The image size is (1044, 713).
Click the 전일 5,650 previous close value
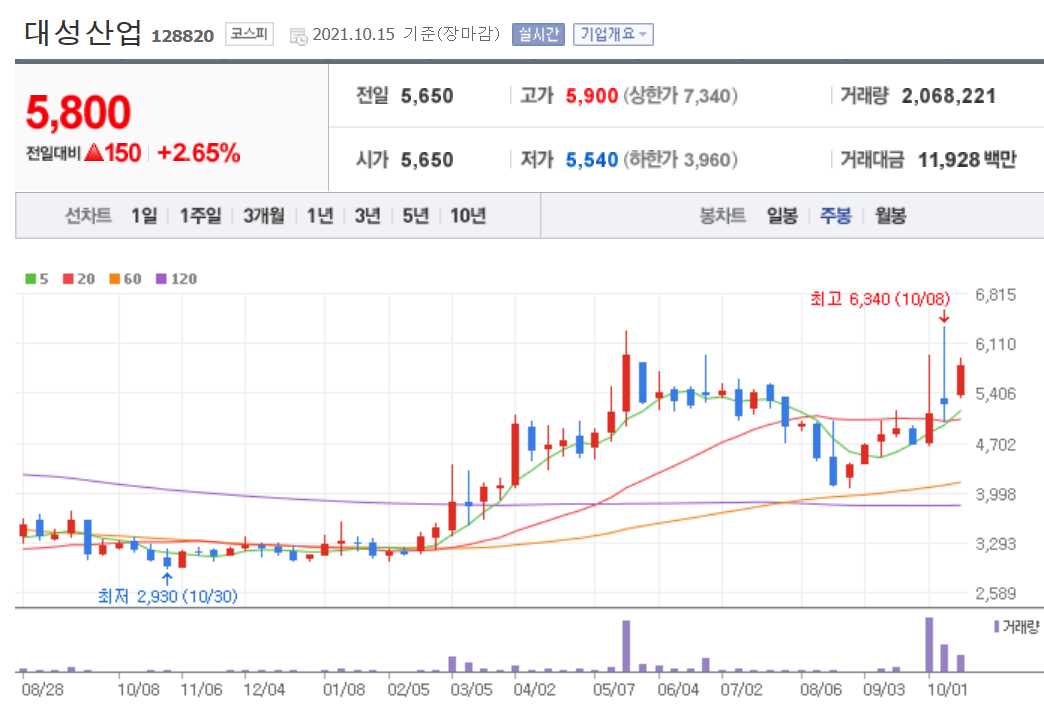427,96
